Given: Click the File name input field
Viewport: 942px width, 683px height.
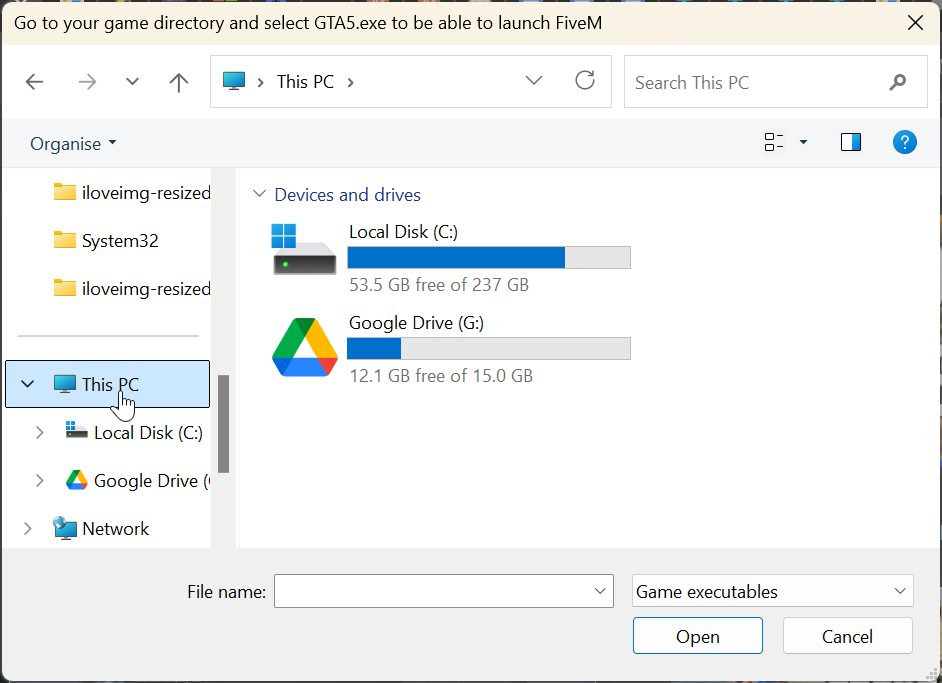Looking at the screenshot, I should (x=434, y=591).
